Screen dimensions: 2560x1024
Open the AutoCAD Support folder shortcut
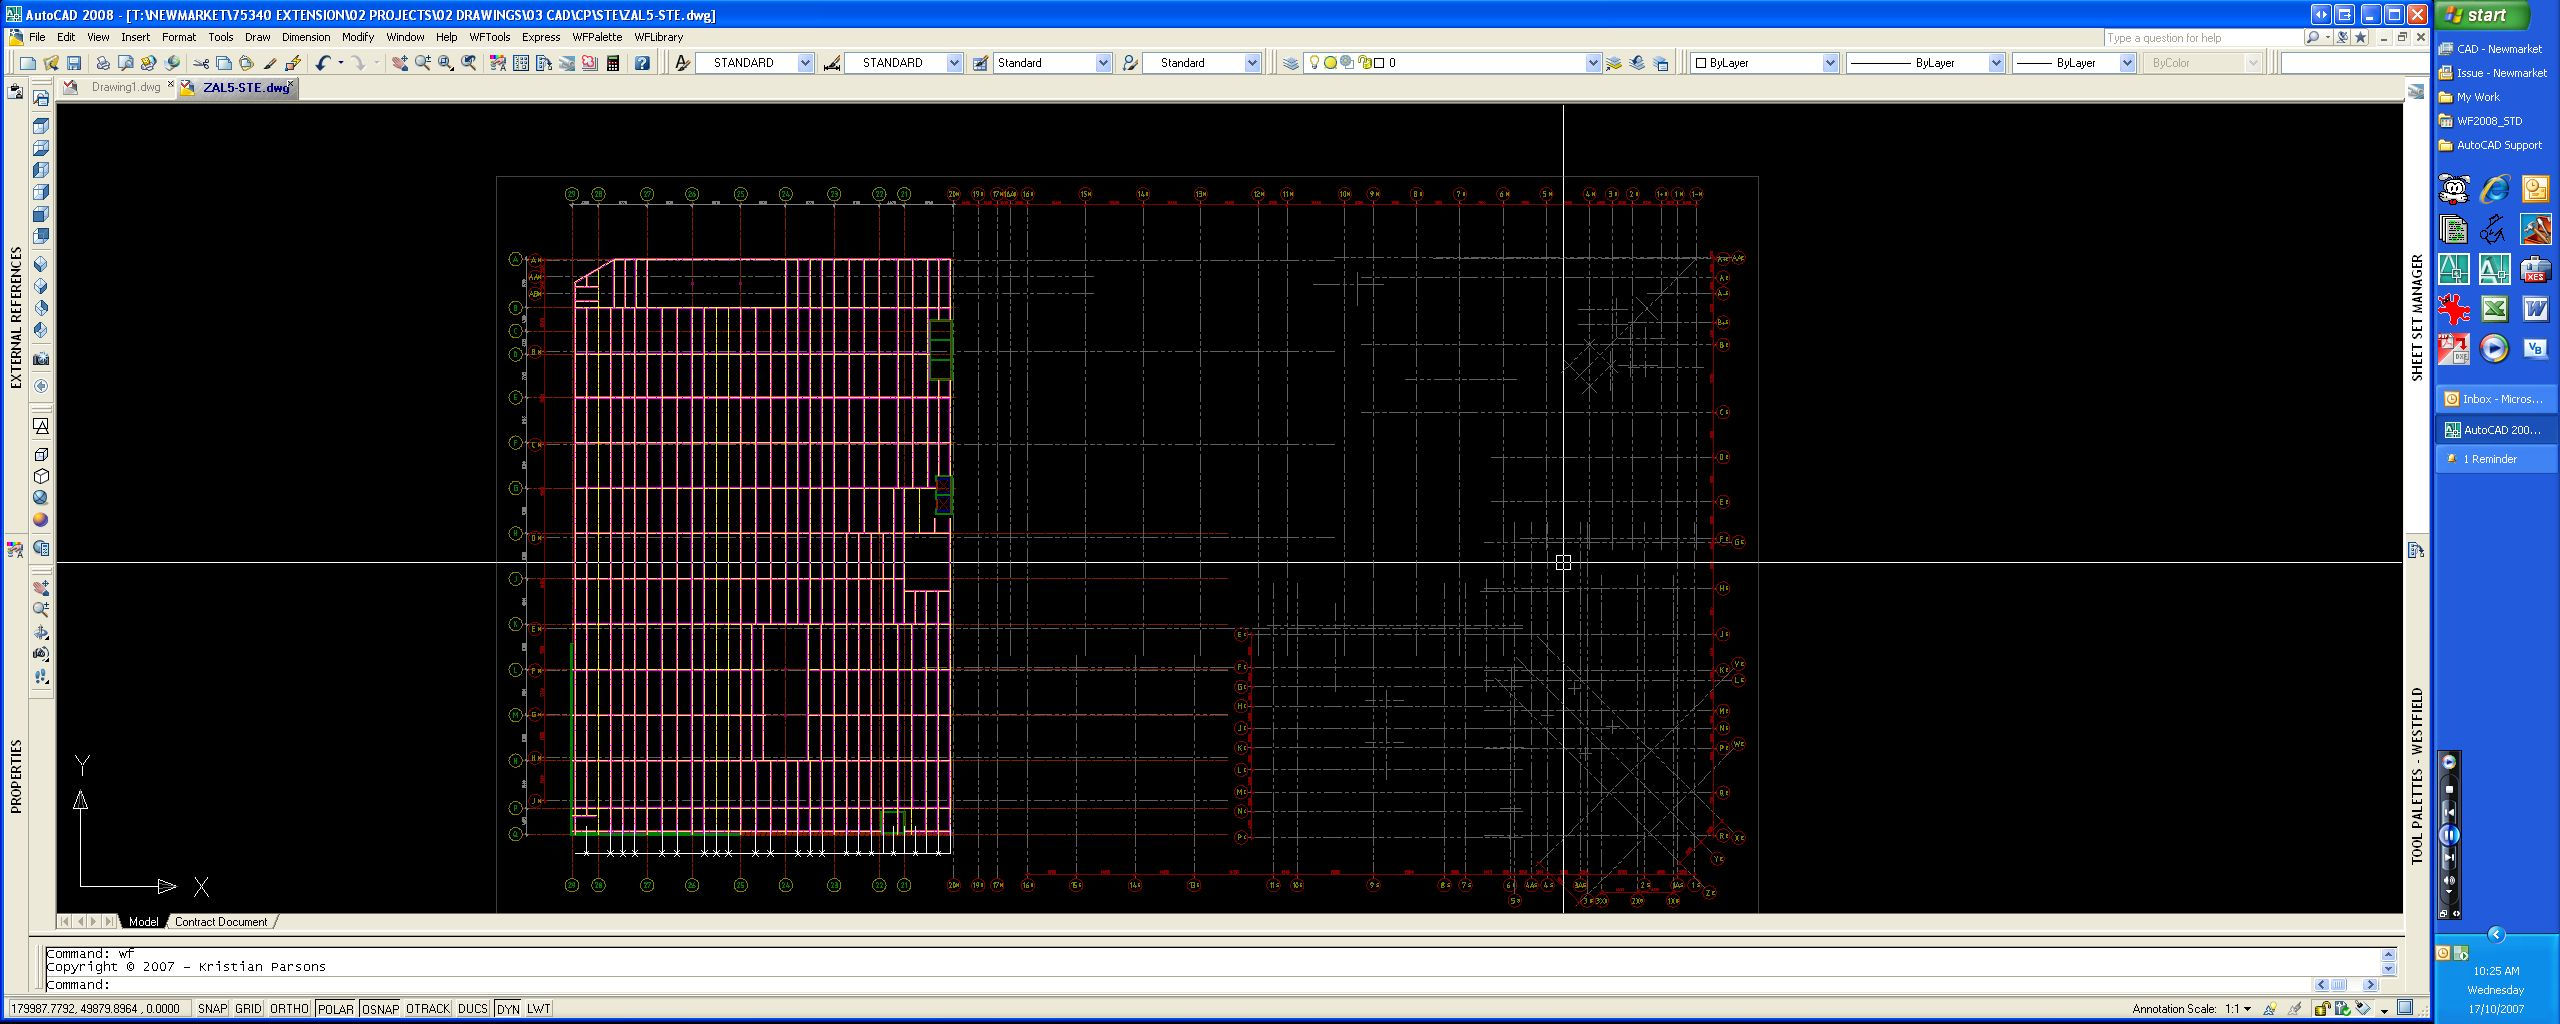[2489, 145]
